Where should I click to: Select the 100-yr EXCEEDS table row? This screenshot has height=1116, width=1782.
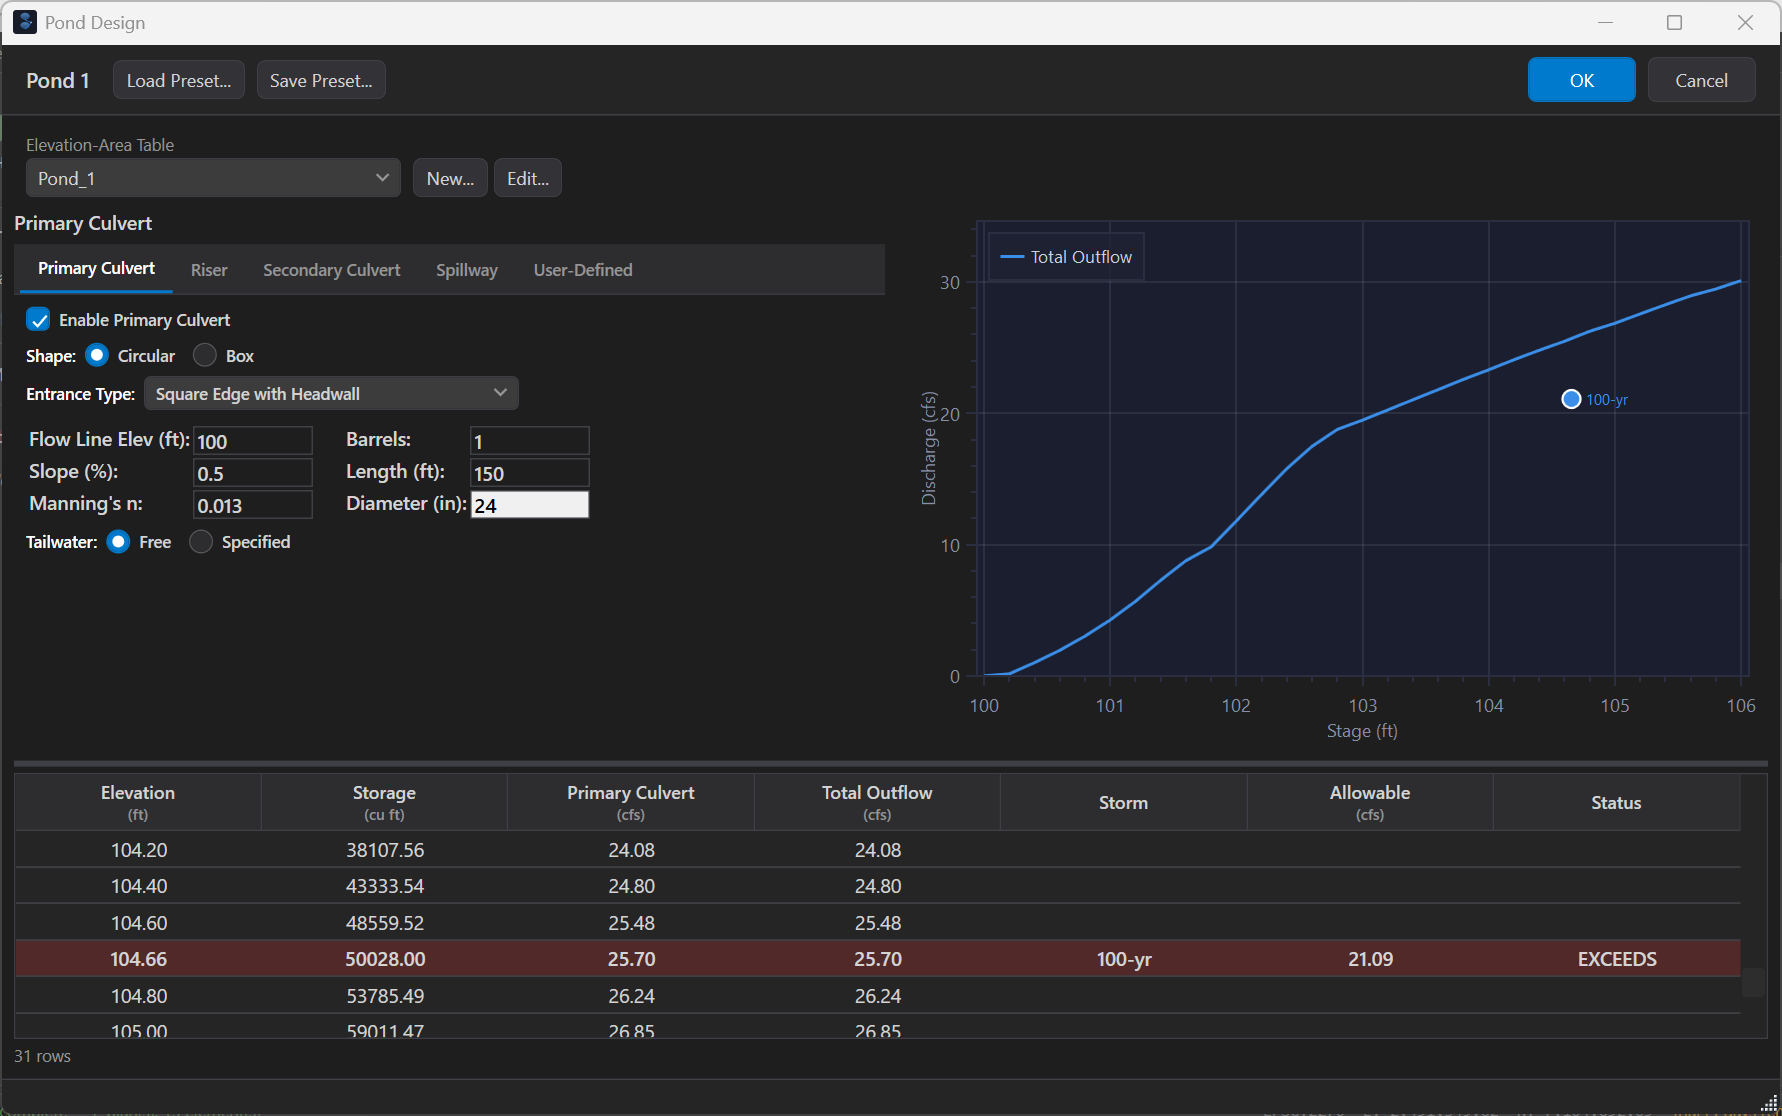coord(877,959)
